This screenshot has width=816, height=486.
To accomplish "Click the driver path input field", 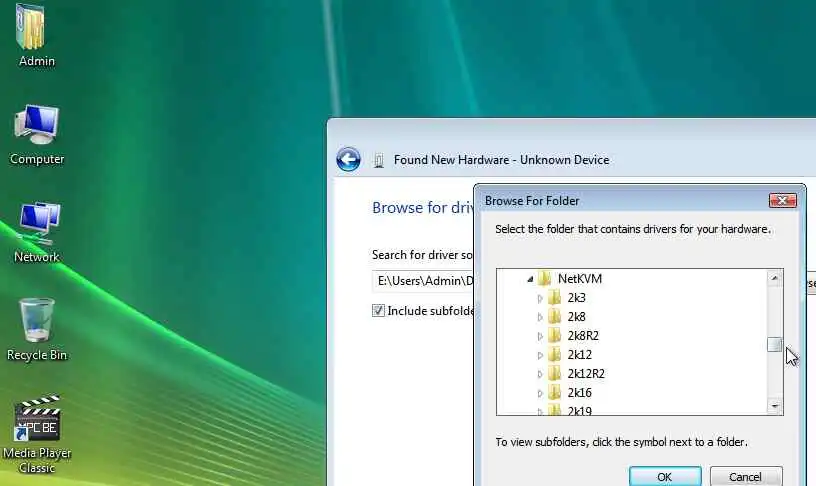I will [423, 281].
